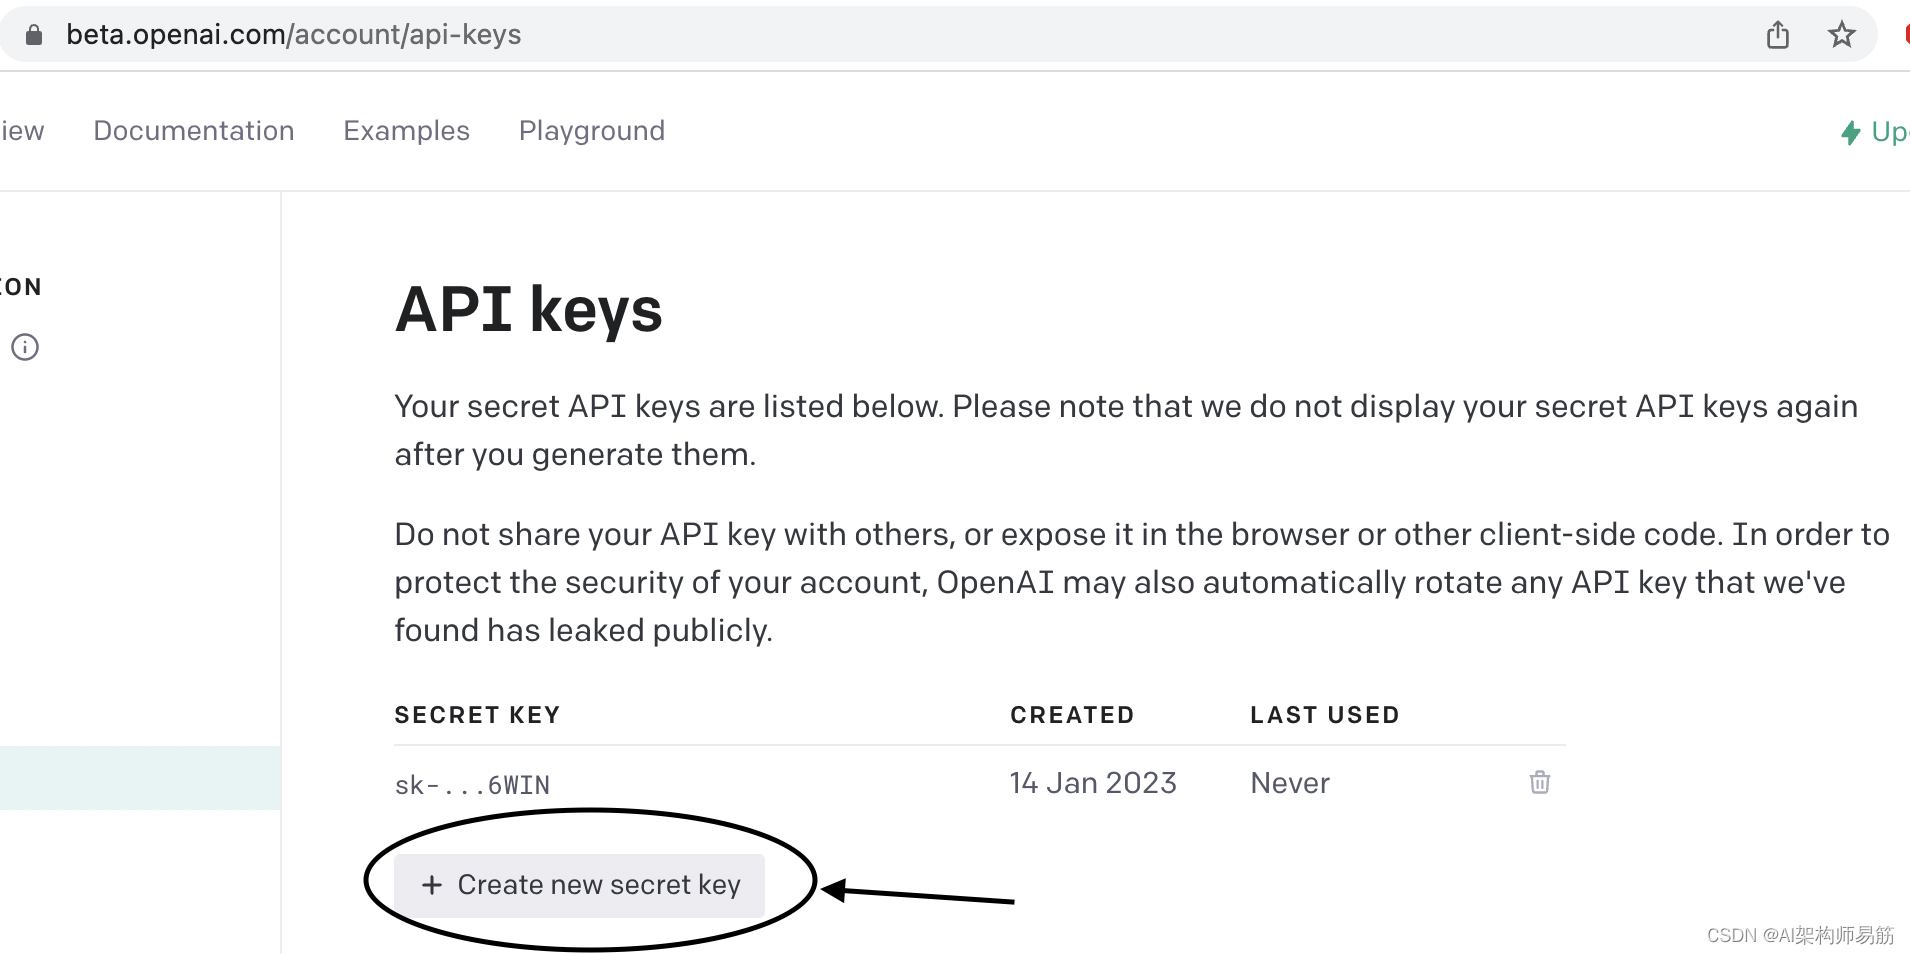1910x954 pixels.
Task: Click the CREATED column header
Action: point(1071,715)
